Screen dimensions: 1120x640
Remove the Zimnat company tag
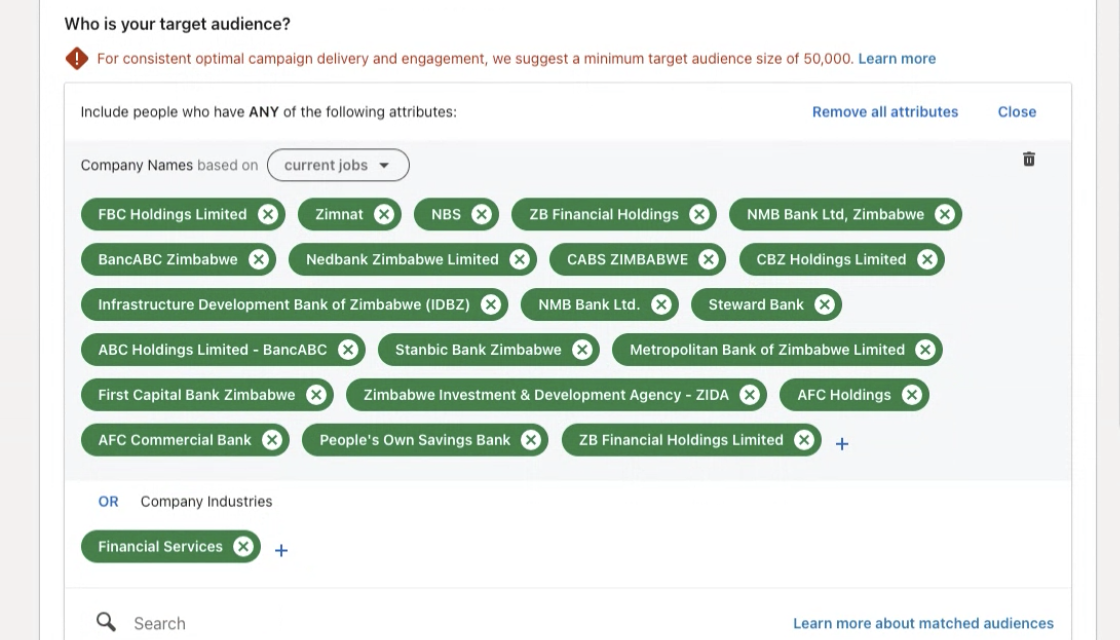384,214
